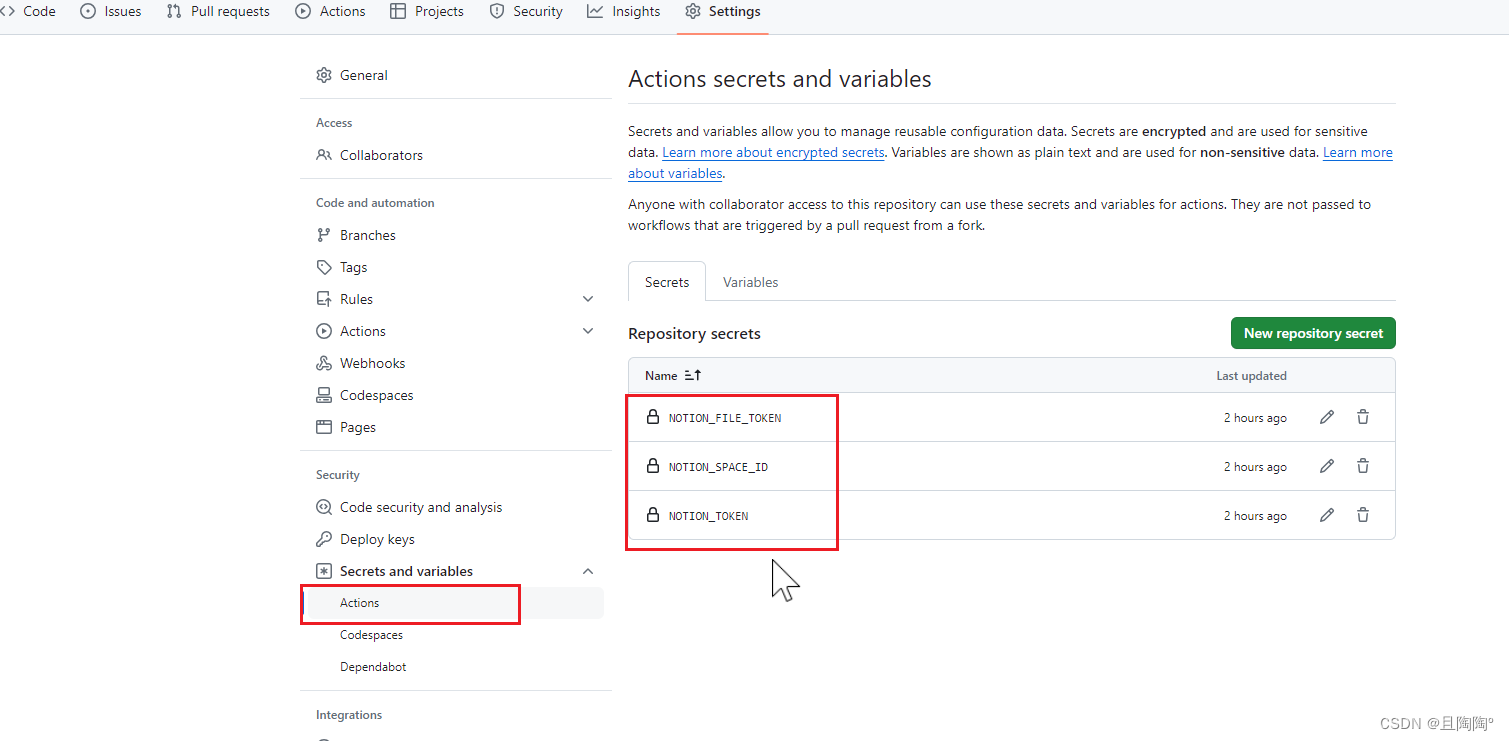
Task: Follow Learn more about encrypted secrets link
Action: (x=773, y=152)
